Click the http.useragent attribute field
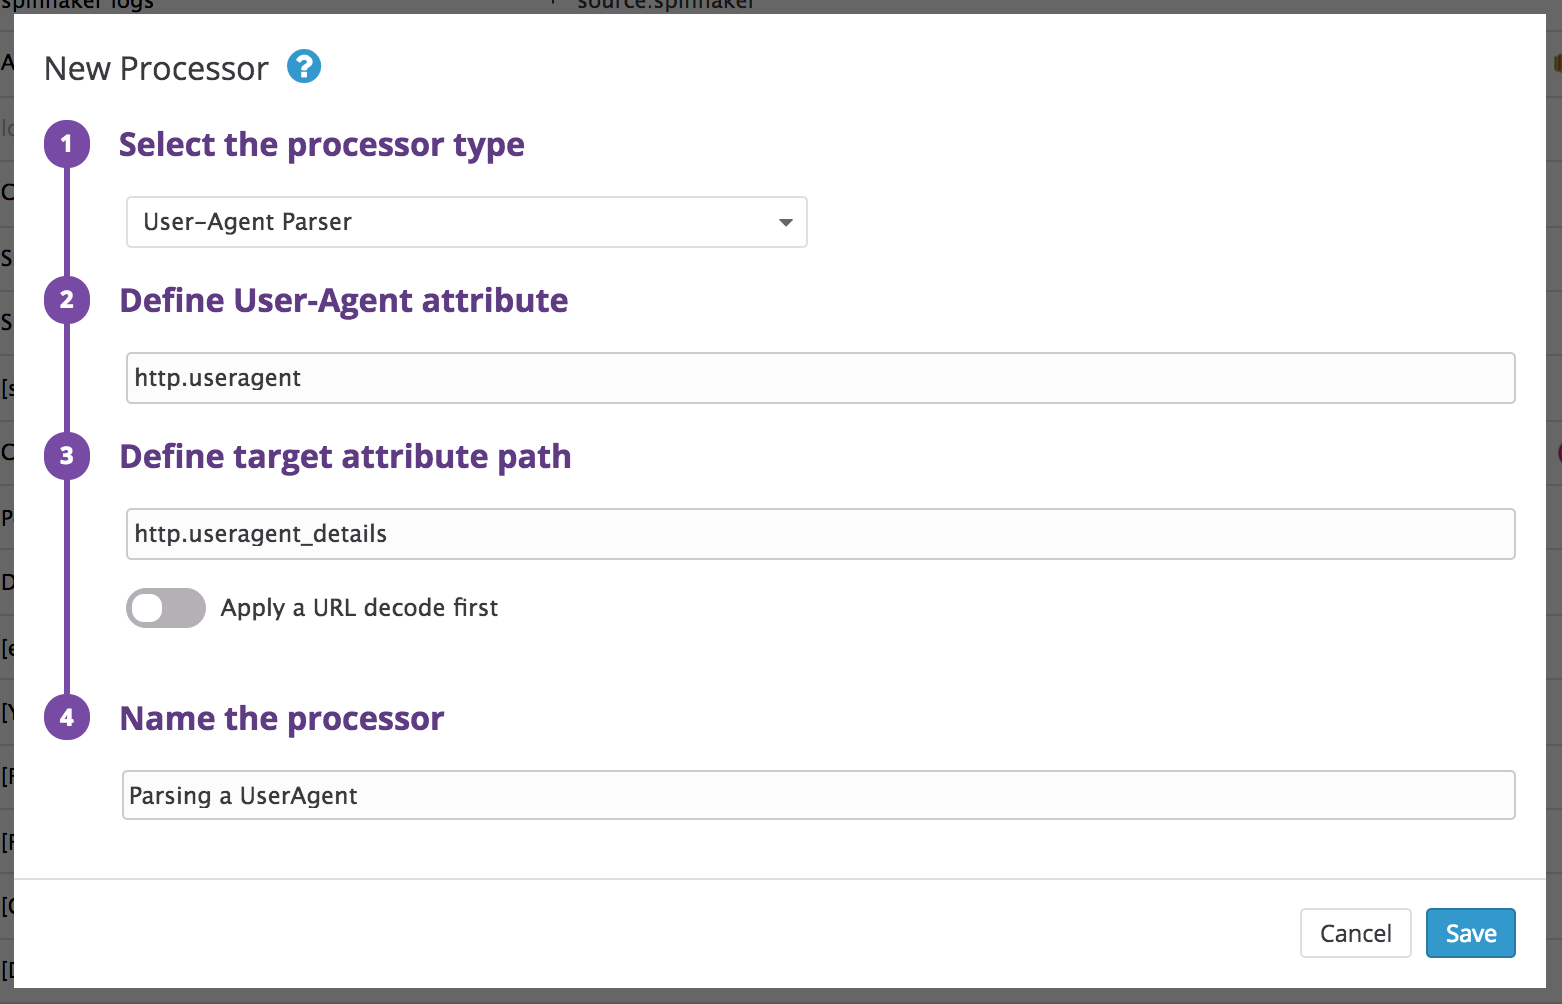Image resolution: width=1562 pixels, height=1004 pixels. coord(820,378)
